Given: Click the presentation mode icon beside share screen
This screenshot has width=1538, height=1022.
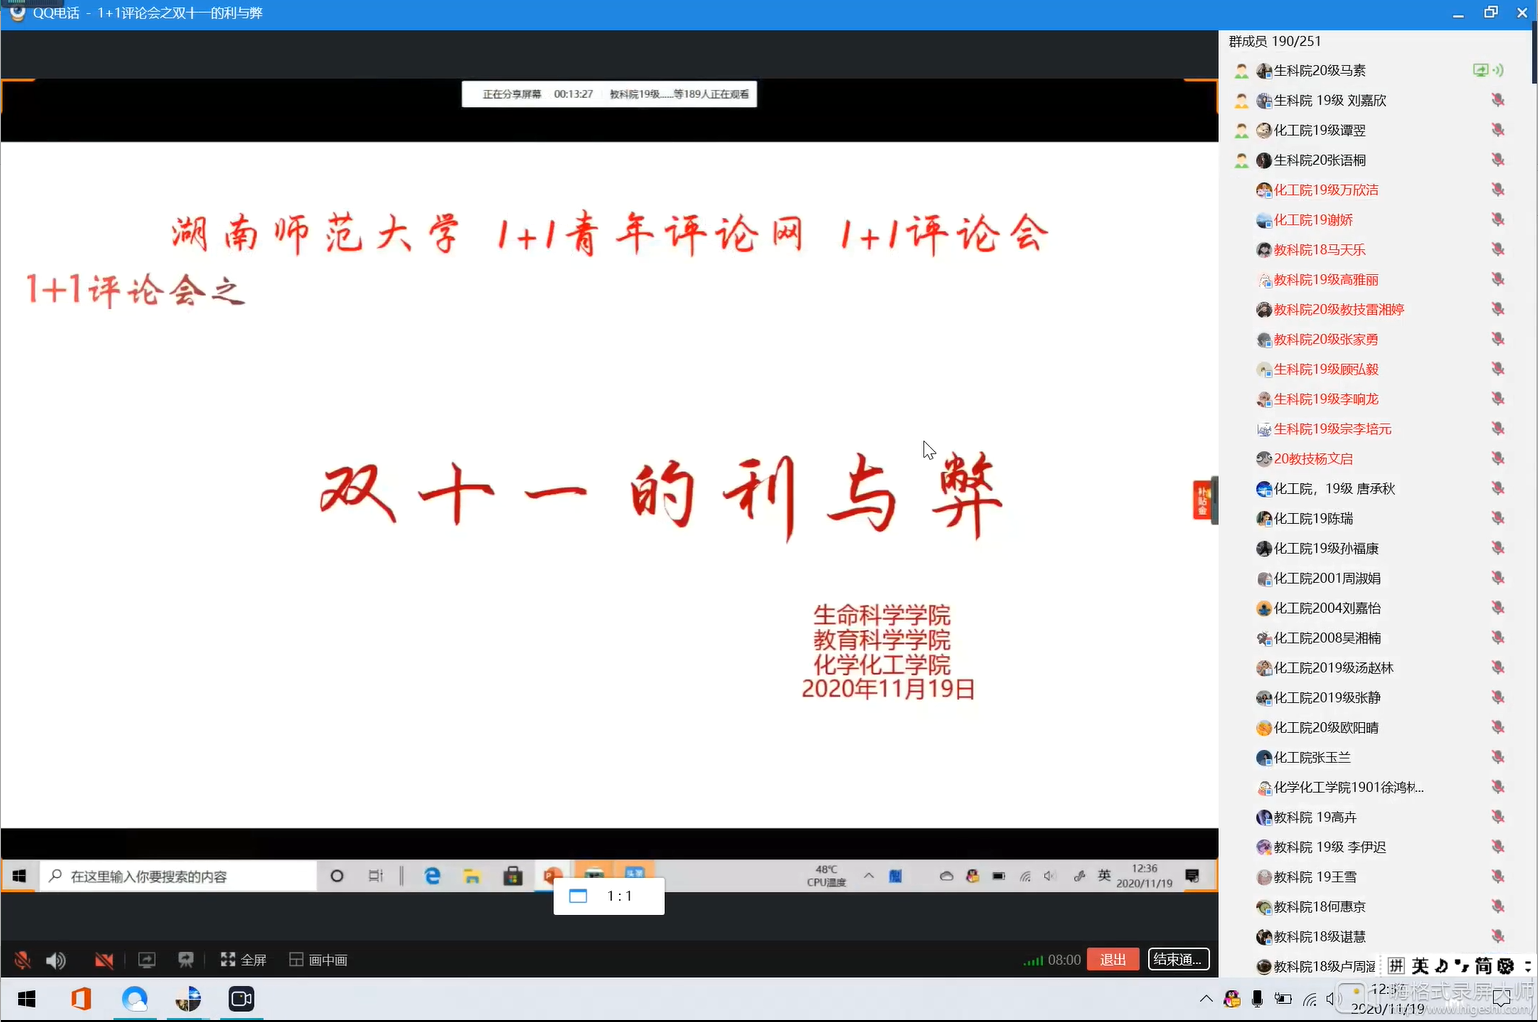Looking at the screenshot, I should click(186, 960).
